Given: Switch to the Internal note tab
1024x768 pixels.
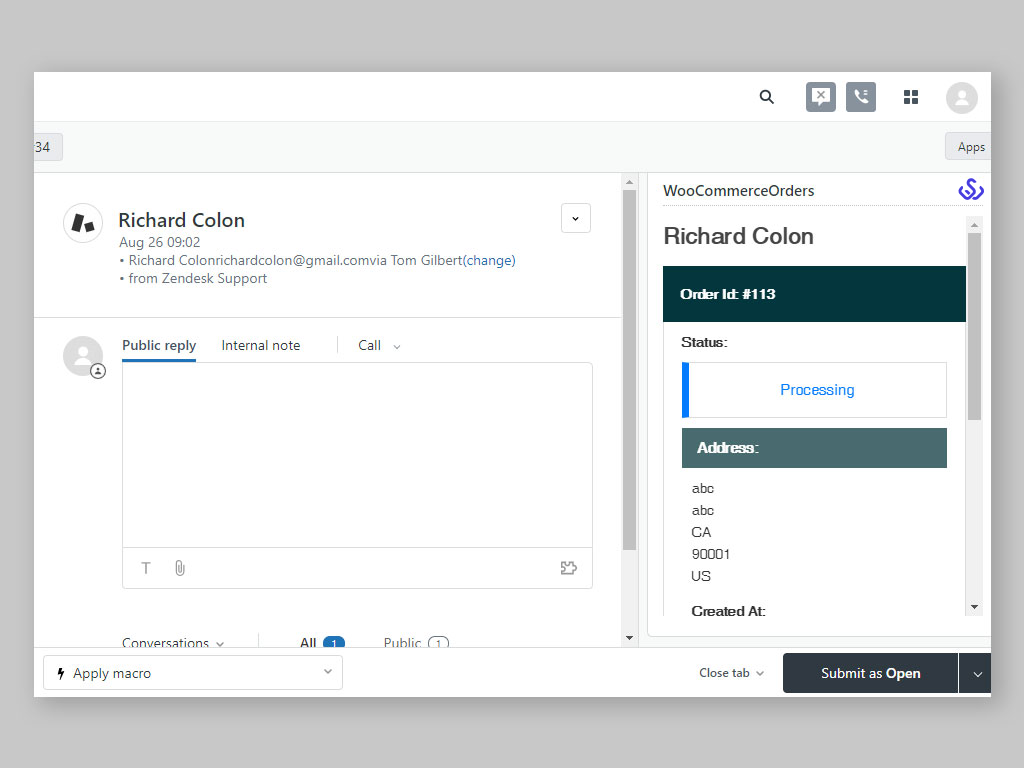Looking at the screenshot, I should (x=260, y=345).
